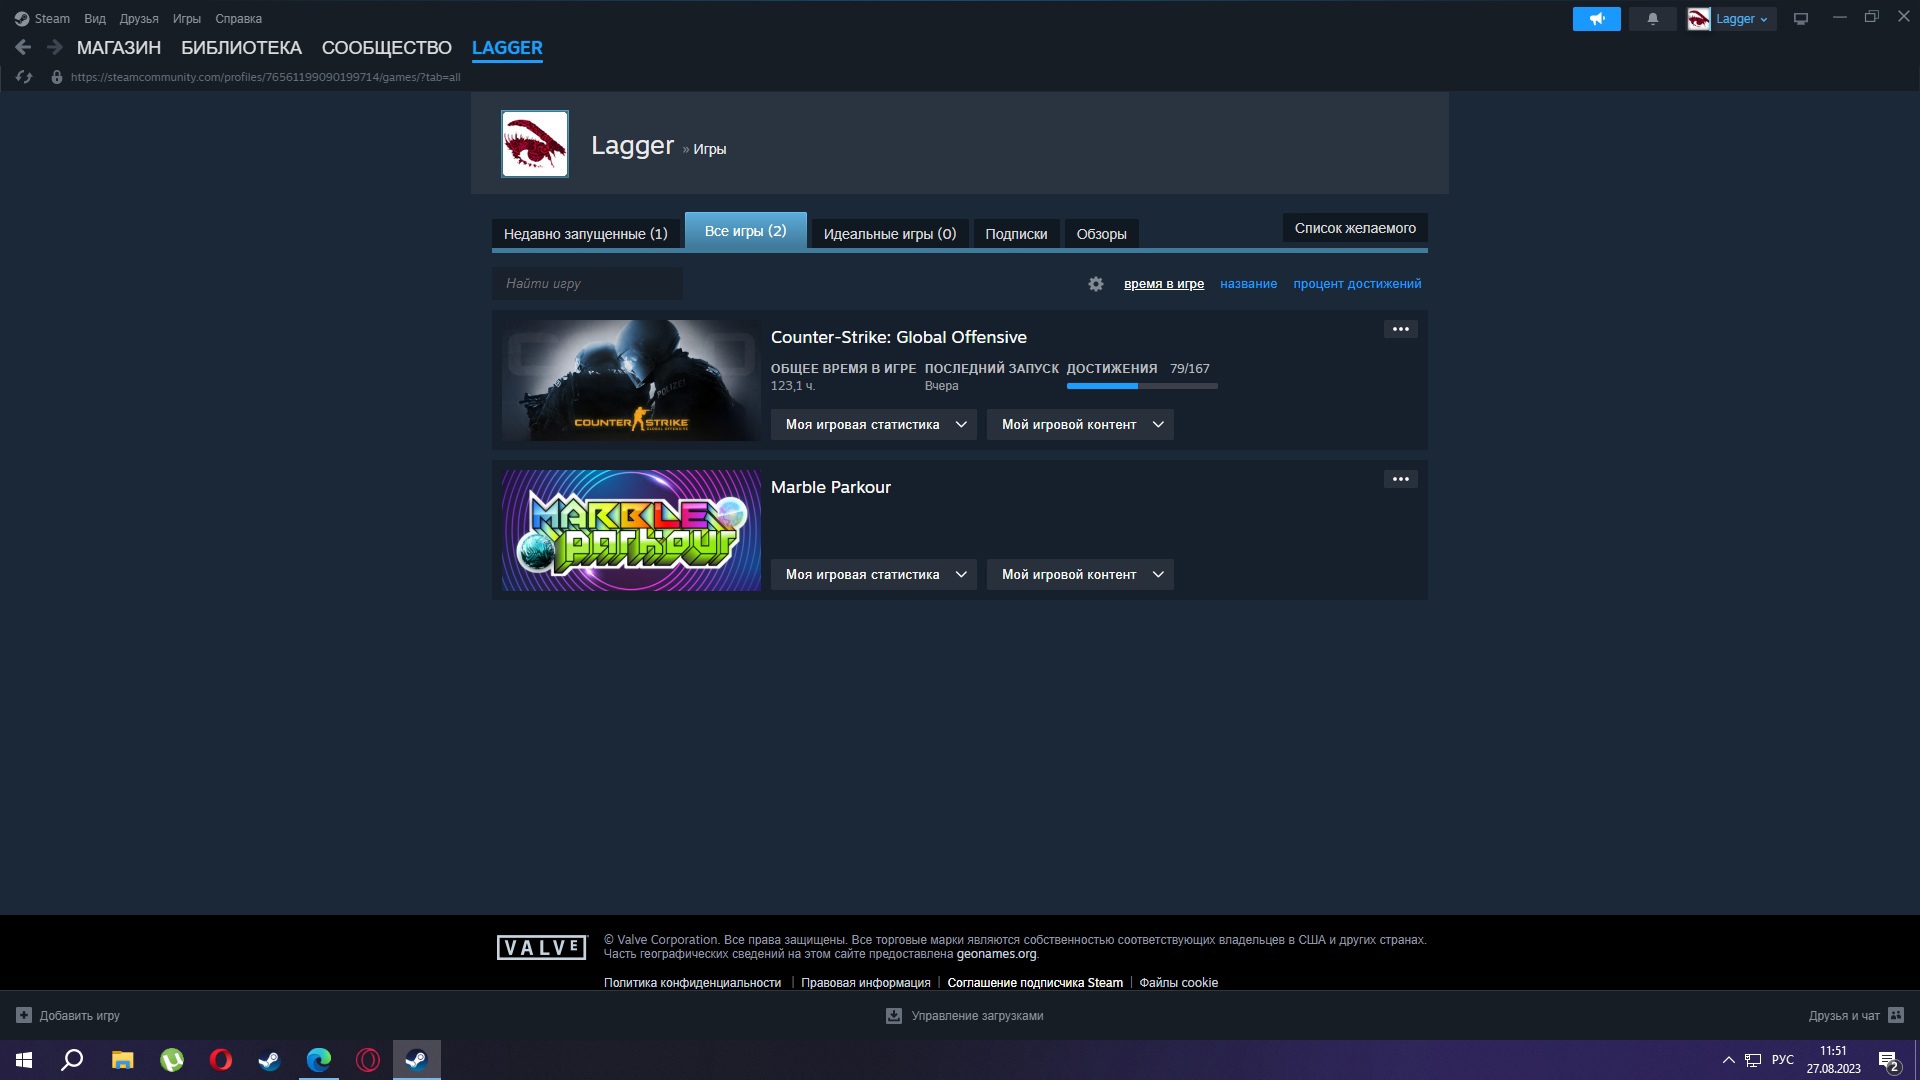Open Windows taskbar search
Viewport: 1920px width, 1080px height.
(x=72, y=1060)
